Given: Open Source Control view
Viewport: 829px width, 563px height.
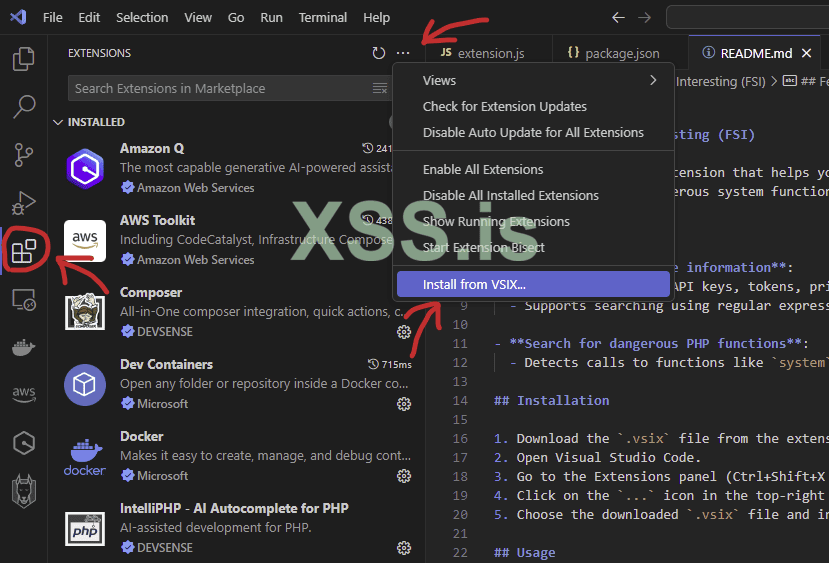Looking at the screenshot, I should [23, 155].
